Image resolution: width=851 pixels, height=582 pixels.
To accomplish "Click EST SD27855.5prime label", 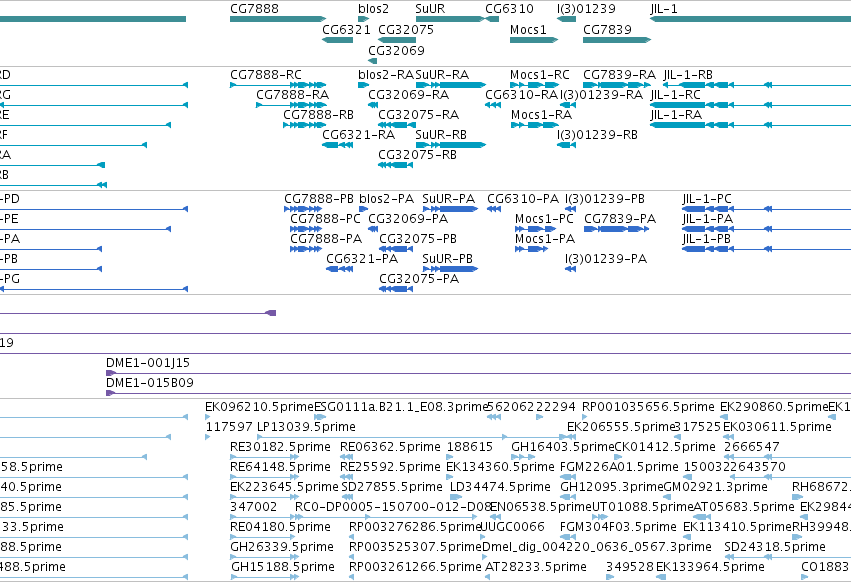I will [x=392, y=487].
